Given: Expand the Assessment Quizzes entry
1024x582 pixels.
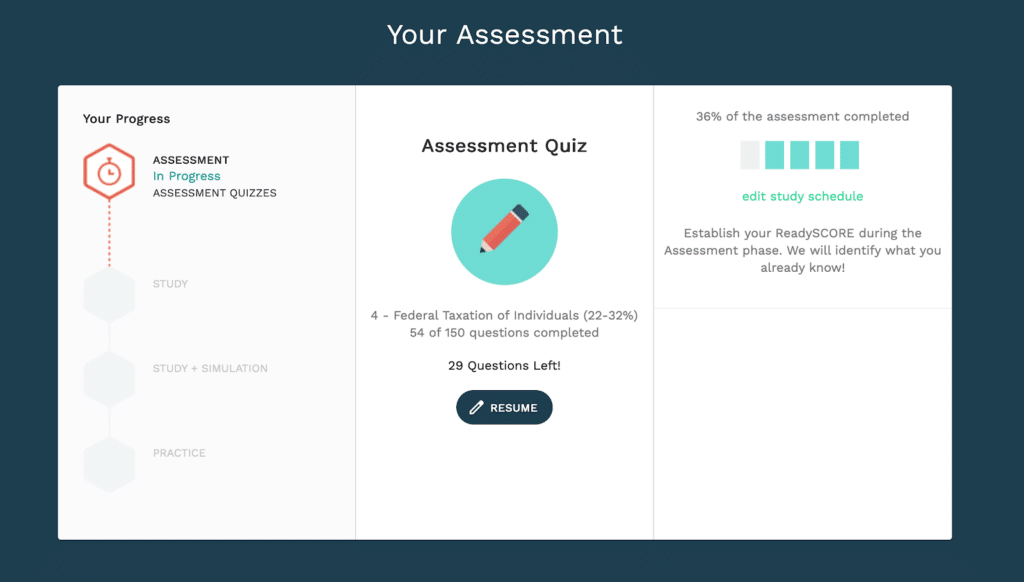Looking at the screenshot, I should point(214,192).
